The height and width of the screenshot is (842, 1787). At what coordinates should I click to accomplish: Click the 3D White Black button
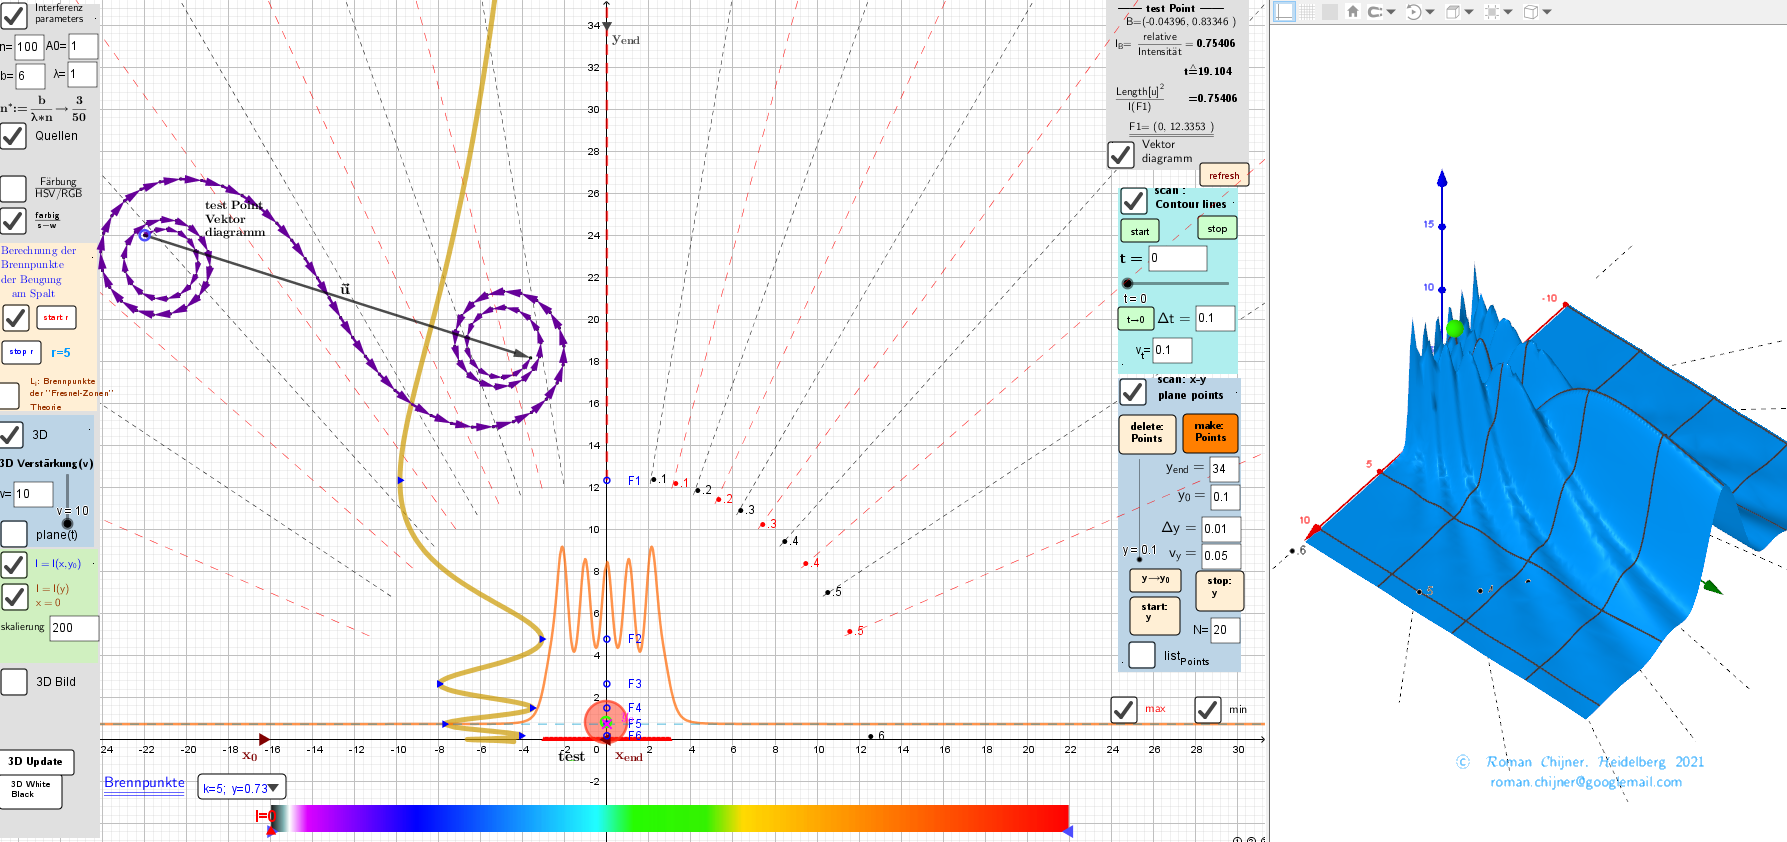coord(30,790)
